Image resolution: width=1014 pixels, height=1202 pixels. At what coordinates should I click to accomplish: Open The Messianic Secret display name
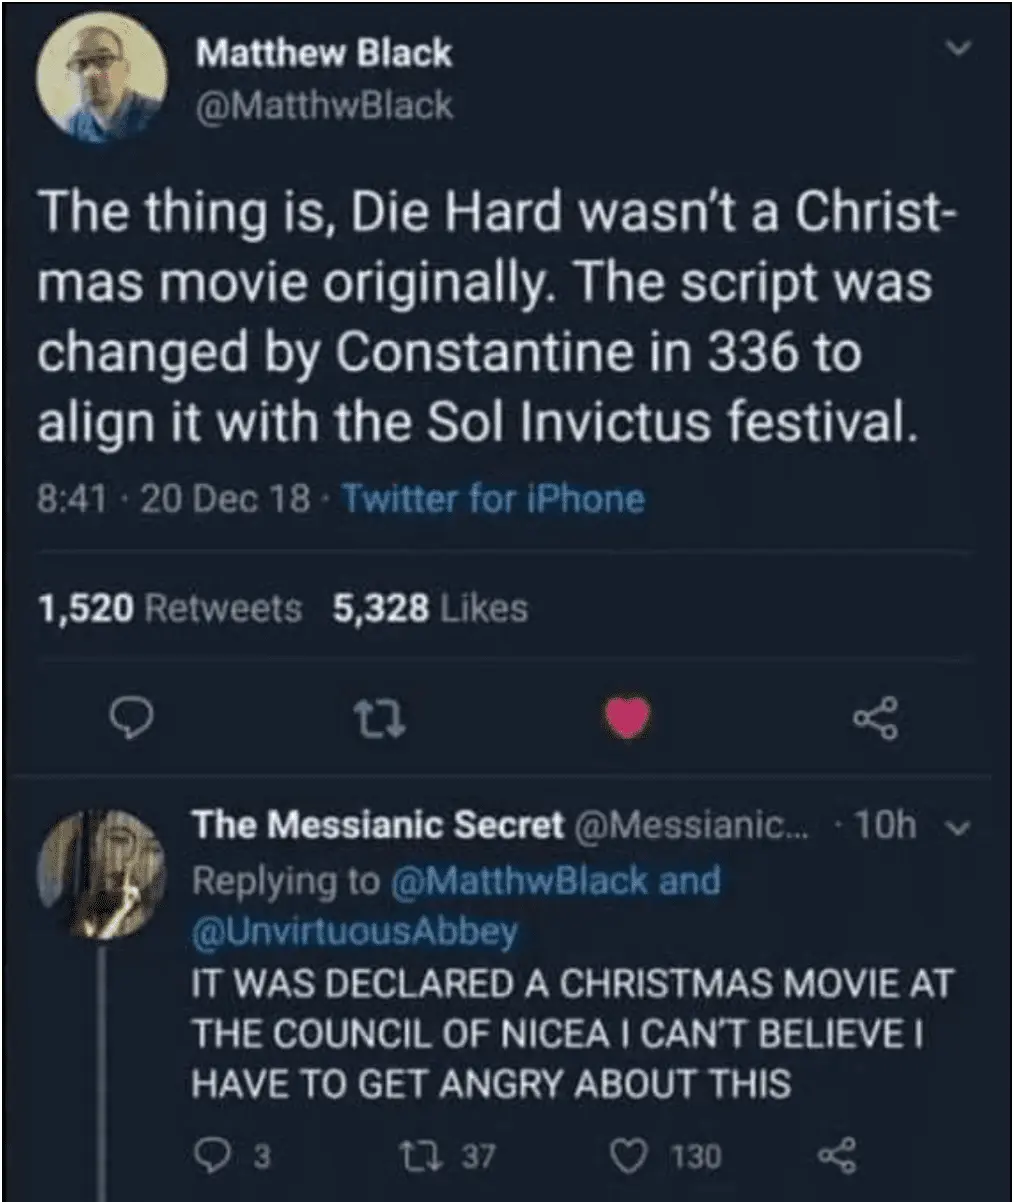pos(378,825)
